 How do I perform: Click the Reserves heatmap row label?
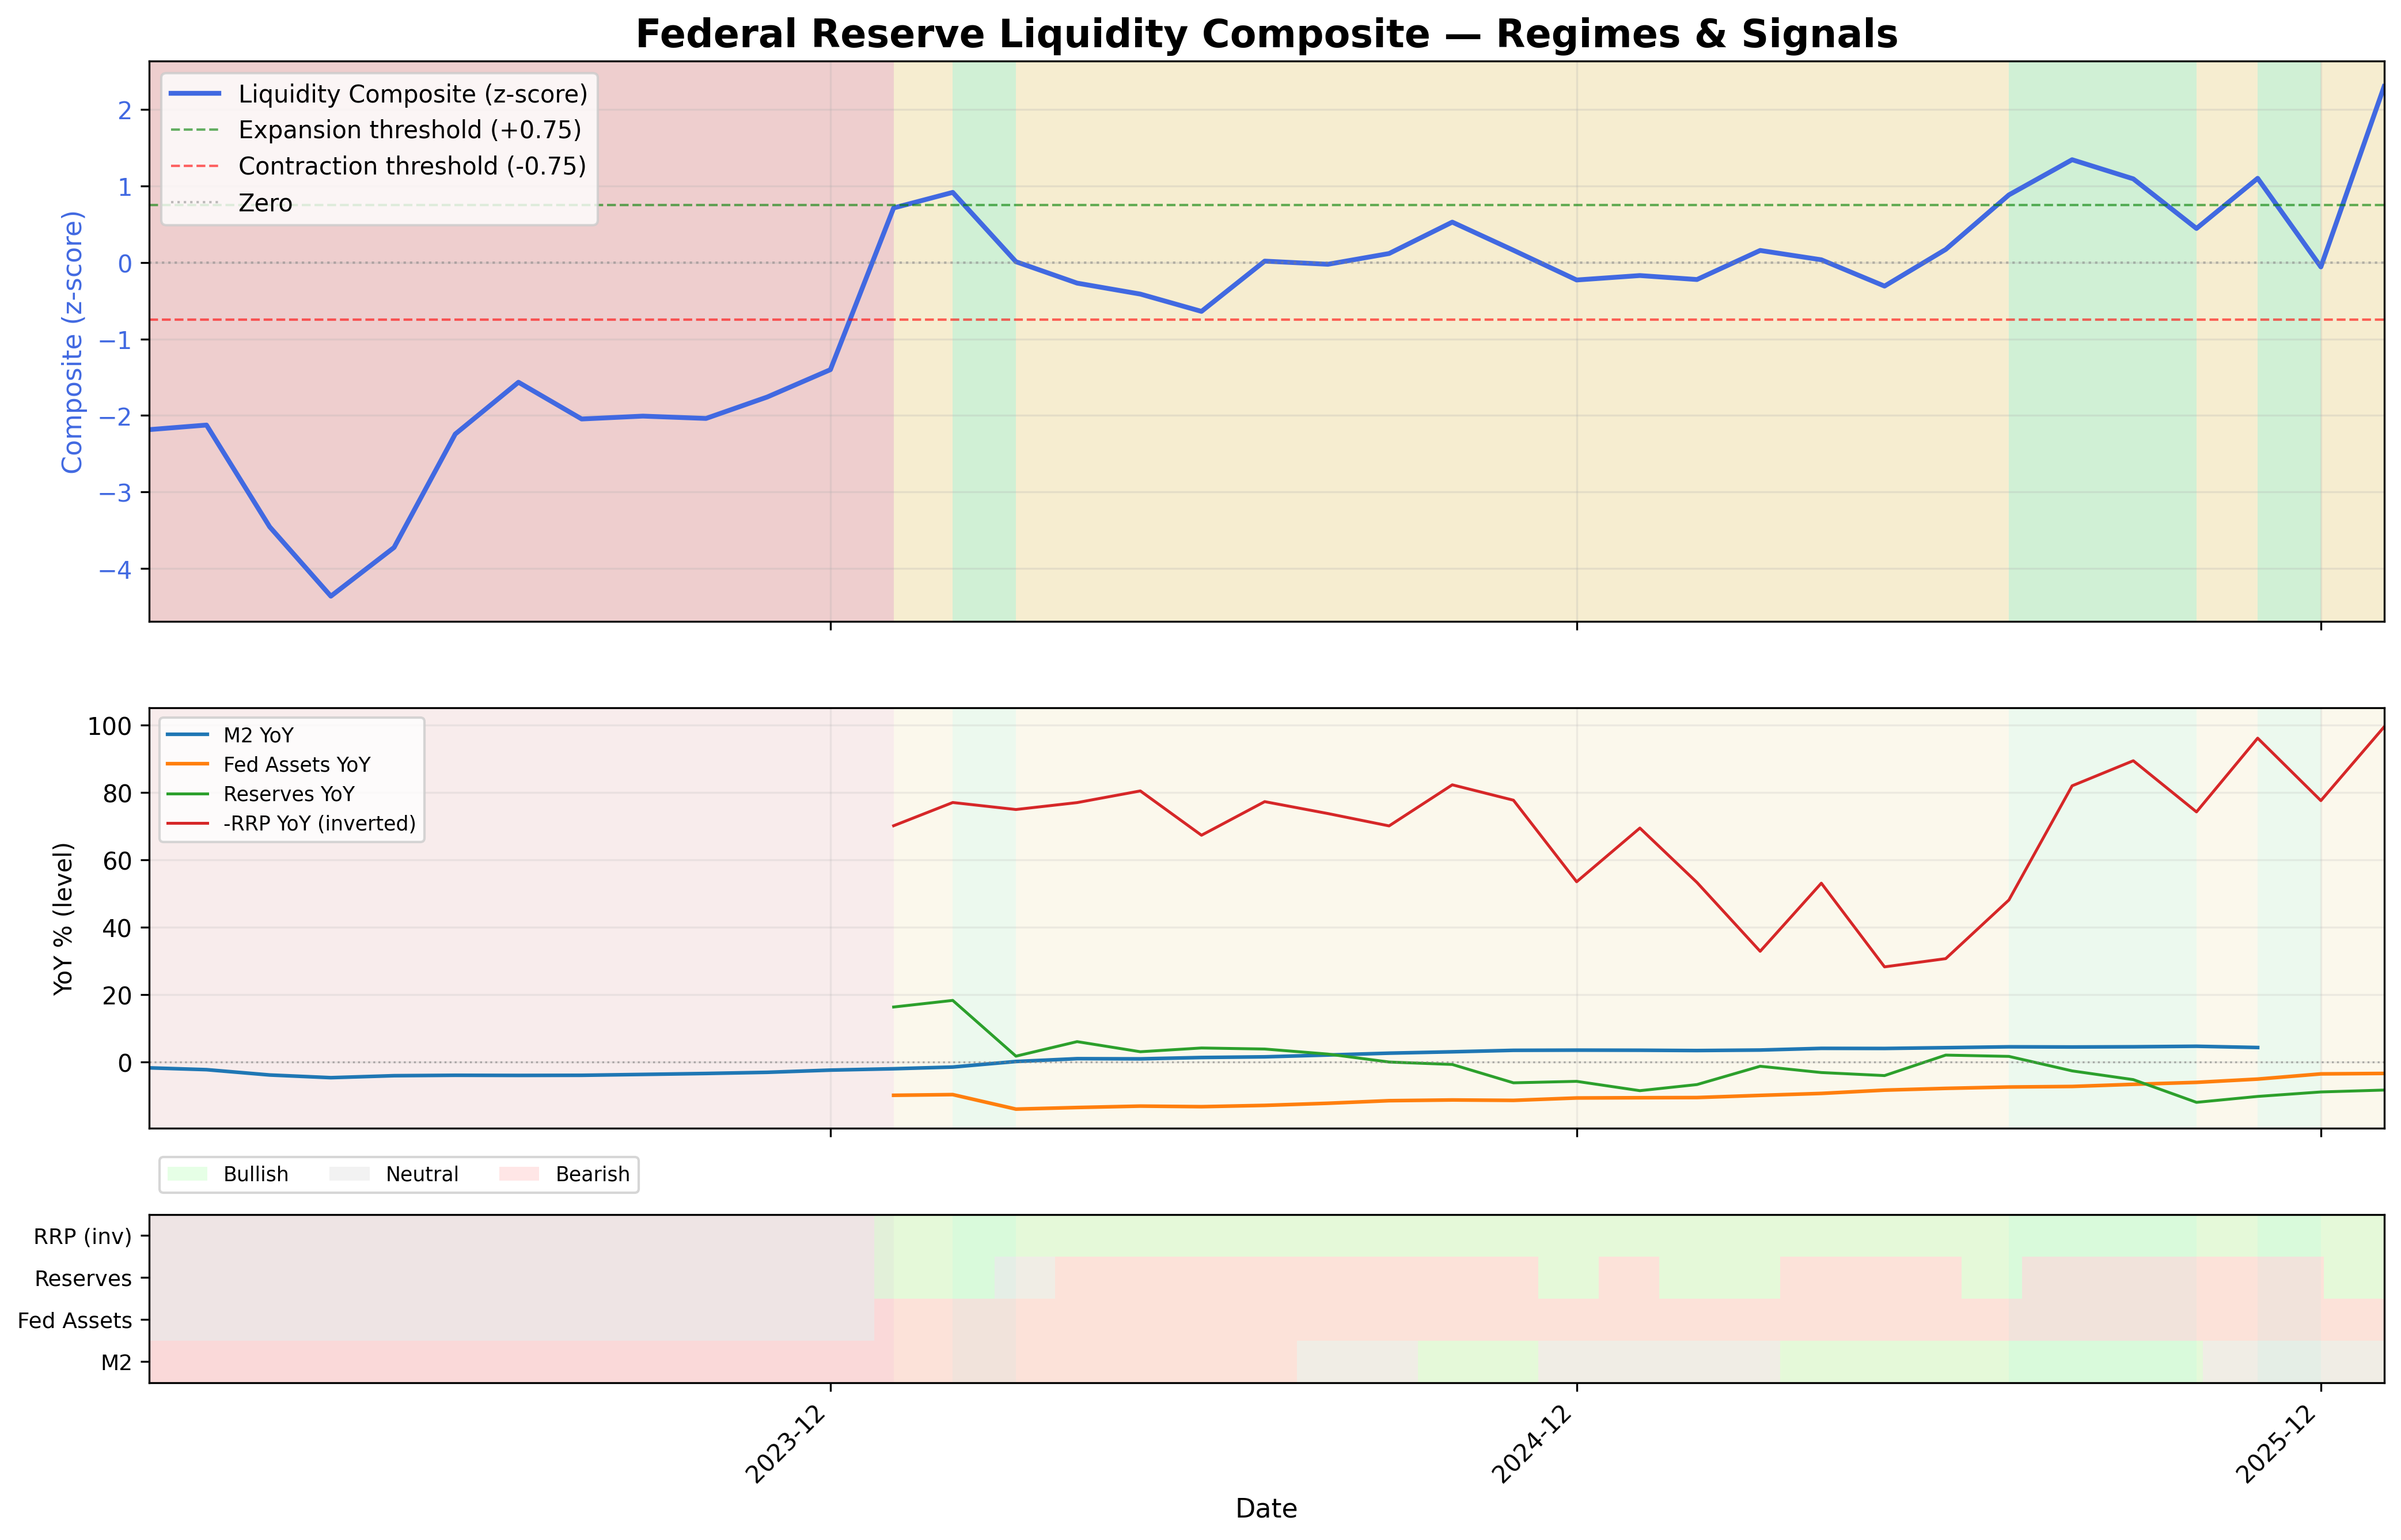point(83,1279)
